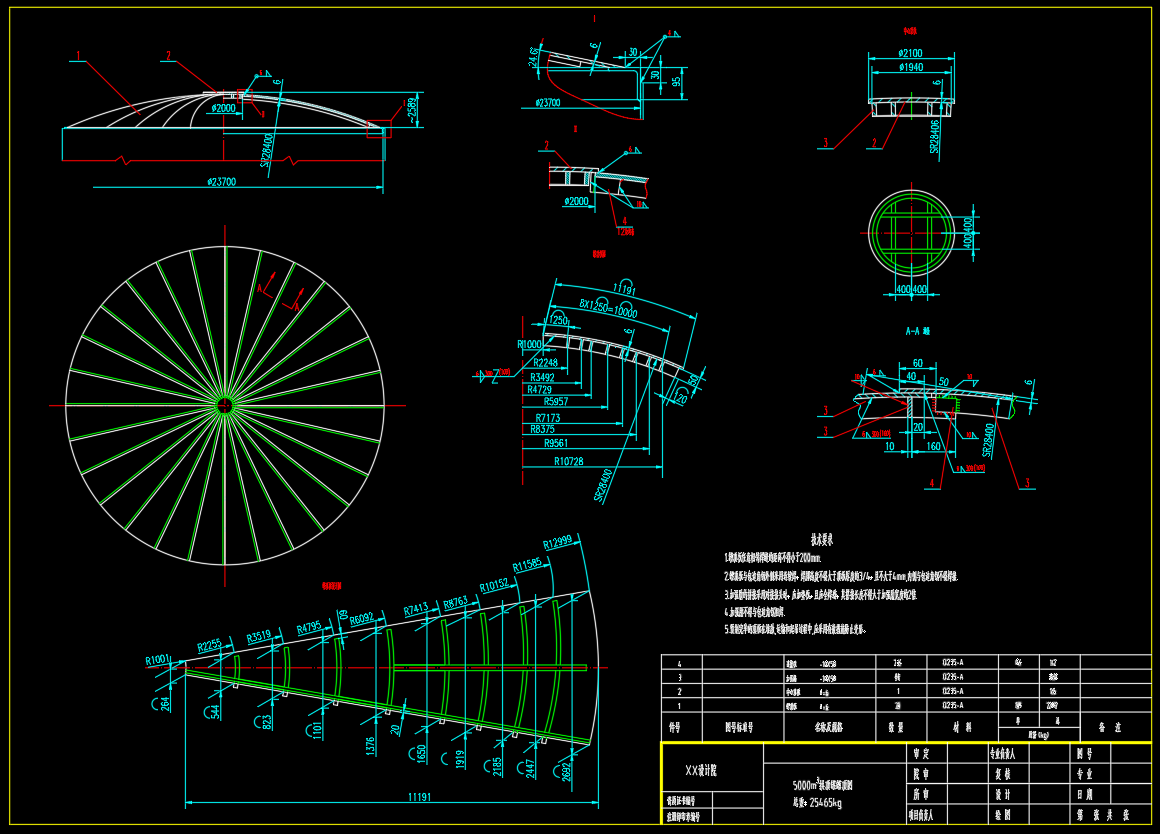Image resolution: width=1160 pixels, height=834 pixels.
Task: Select the ø1940 dimension text
Action: coord(909,67)
